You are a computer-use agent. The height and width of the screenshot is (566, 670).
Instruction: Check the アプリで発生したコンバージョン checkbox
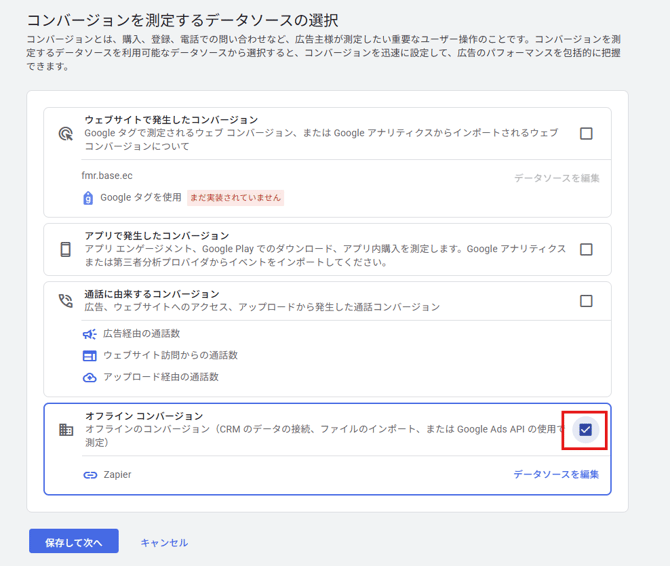coord(586,249)
